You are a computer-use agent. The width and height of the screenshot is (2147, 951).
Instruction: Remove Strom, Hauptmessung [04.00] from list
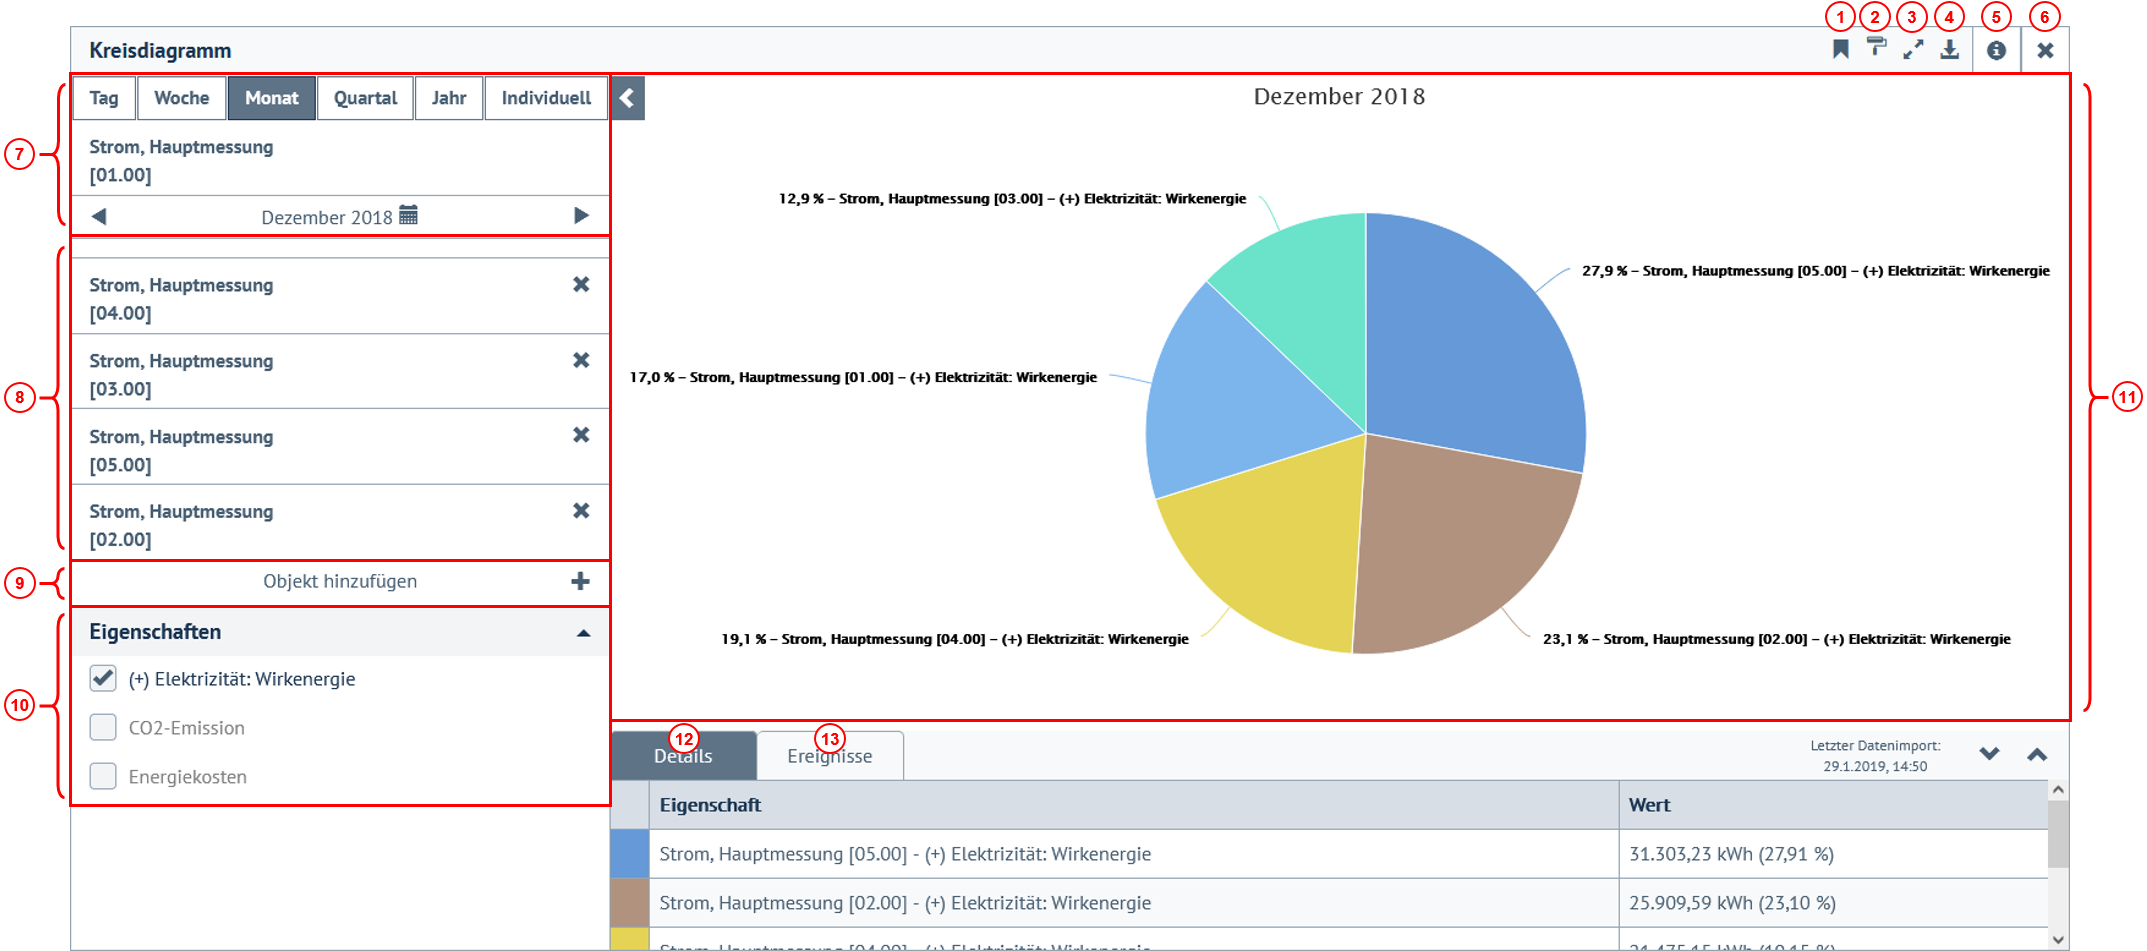(x=580, y=285)
